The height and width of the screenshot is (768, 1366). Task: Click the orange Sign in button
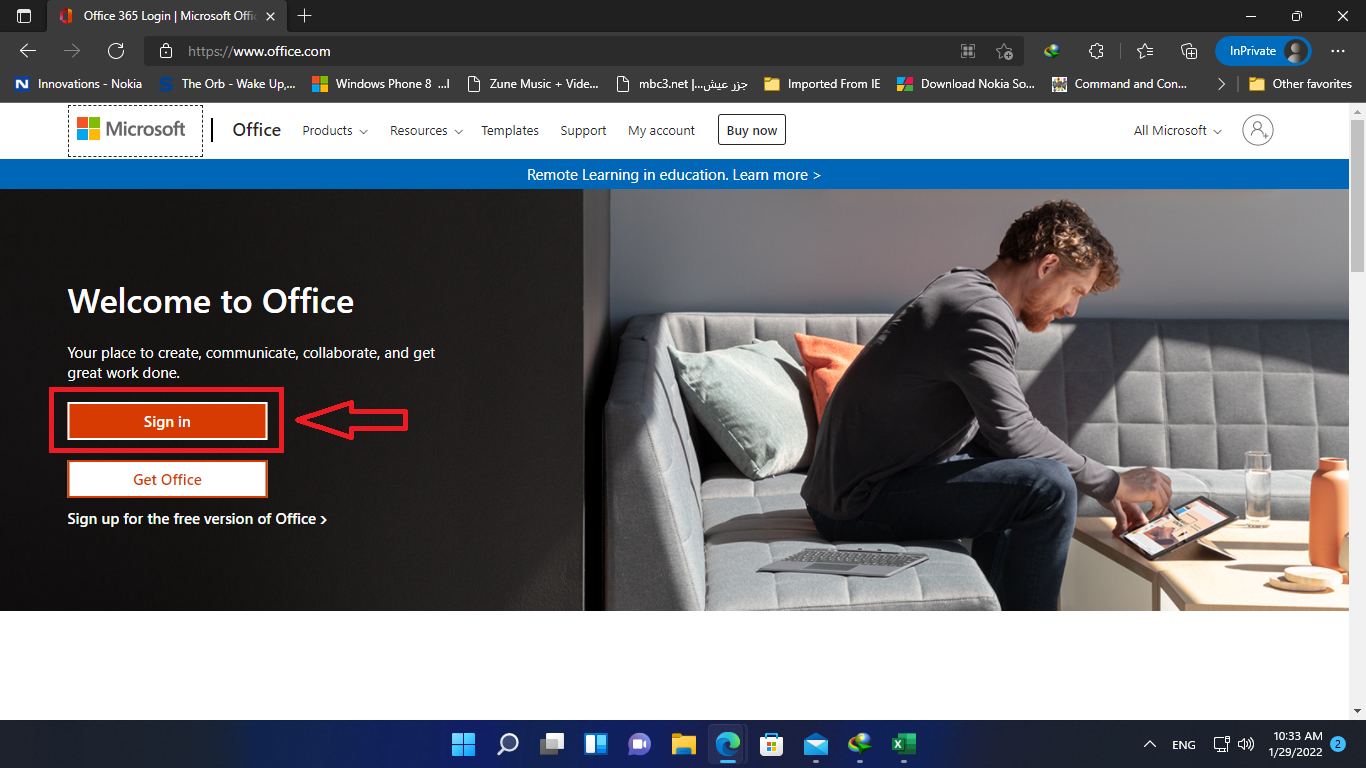(x=167, y=421)
